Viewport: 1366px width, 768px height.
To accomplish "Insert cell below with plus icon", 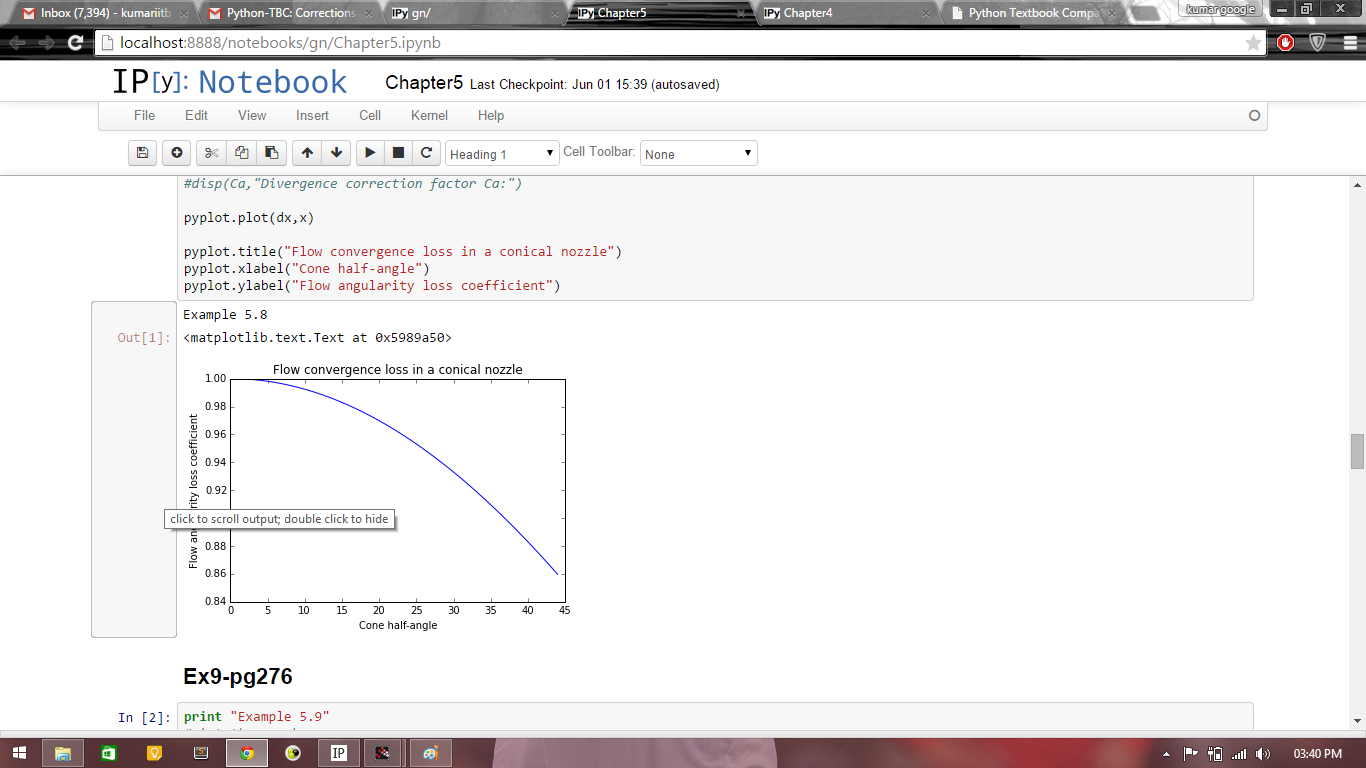I will [x=177, y=153].
